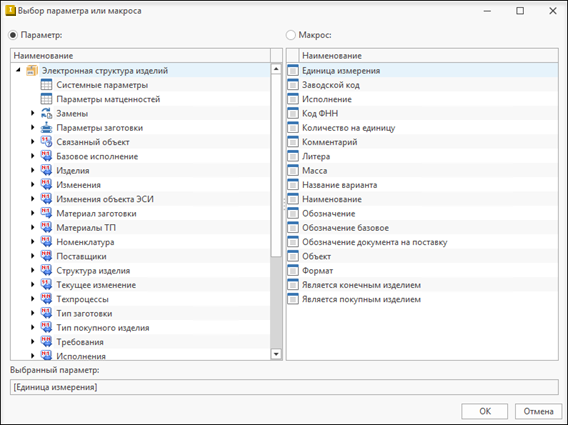
Task: Click the Отмена button
Action: [538, 411]
